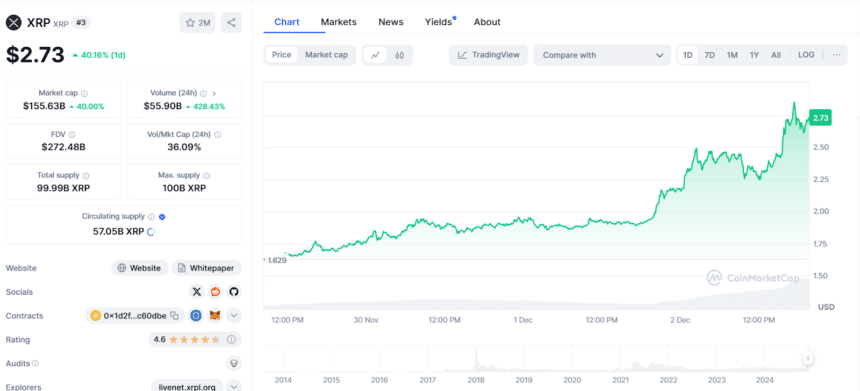Click the MetaMask fox icon
Screen dimensions: 860x391
216,316
